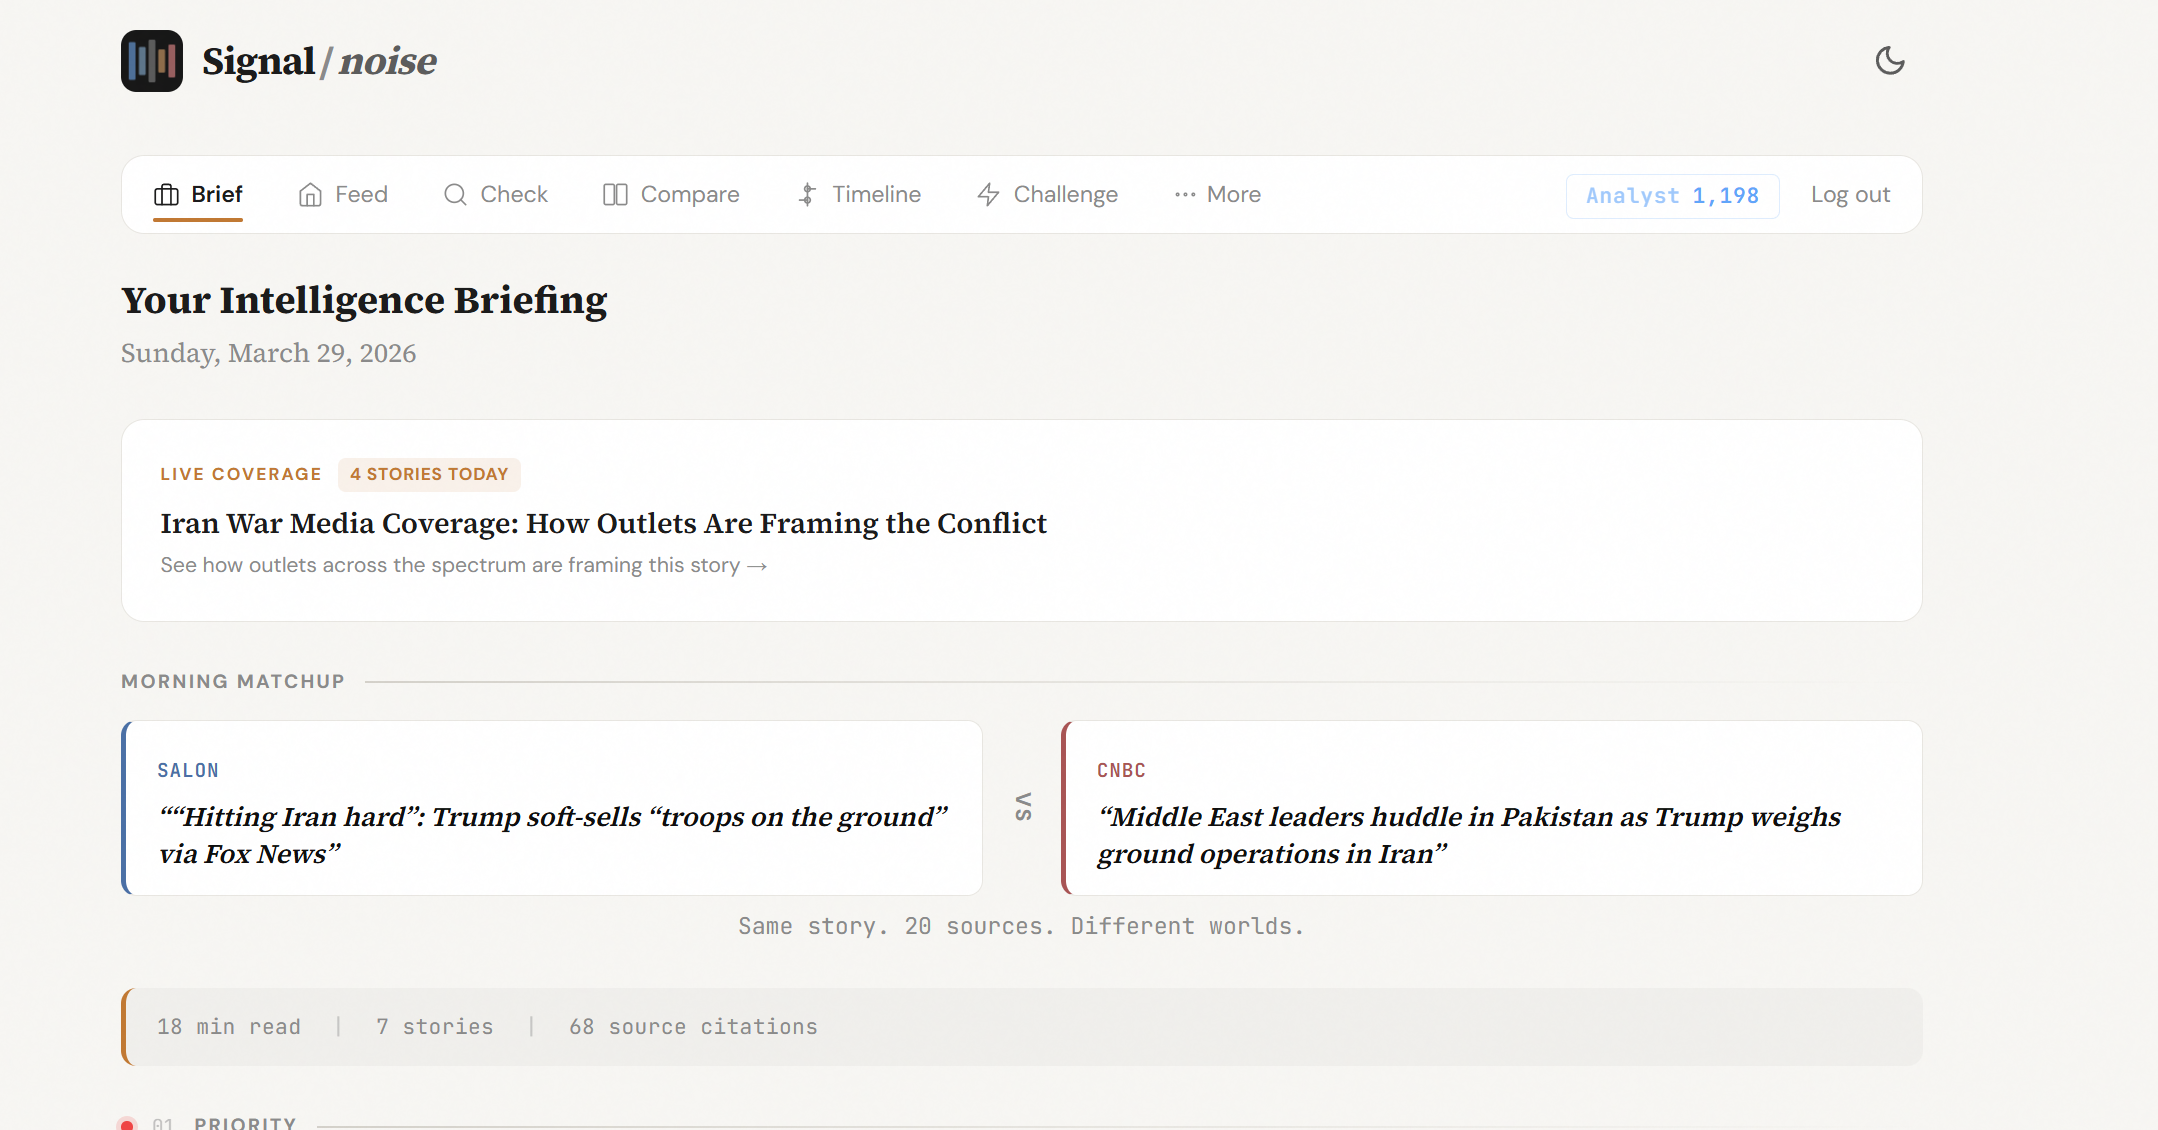Click the Brief briefcase icon
The height and width of the screenshot is (1130, 2158).
[166, 195]
